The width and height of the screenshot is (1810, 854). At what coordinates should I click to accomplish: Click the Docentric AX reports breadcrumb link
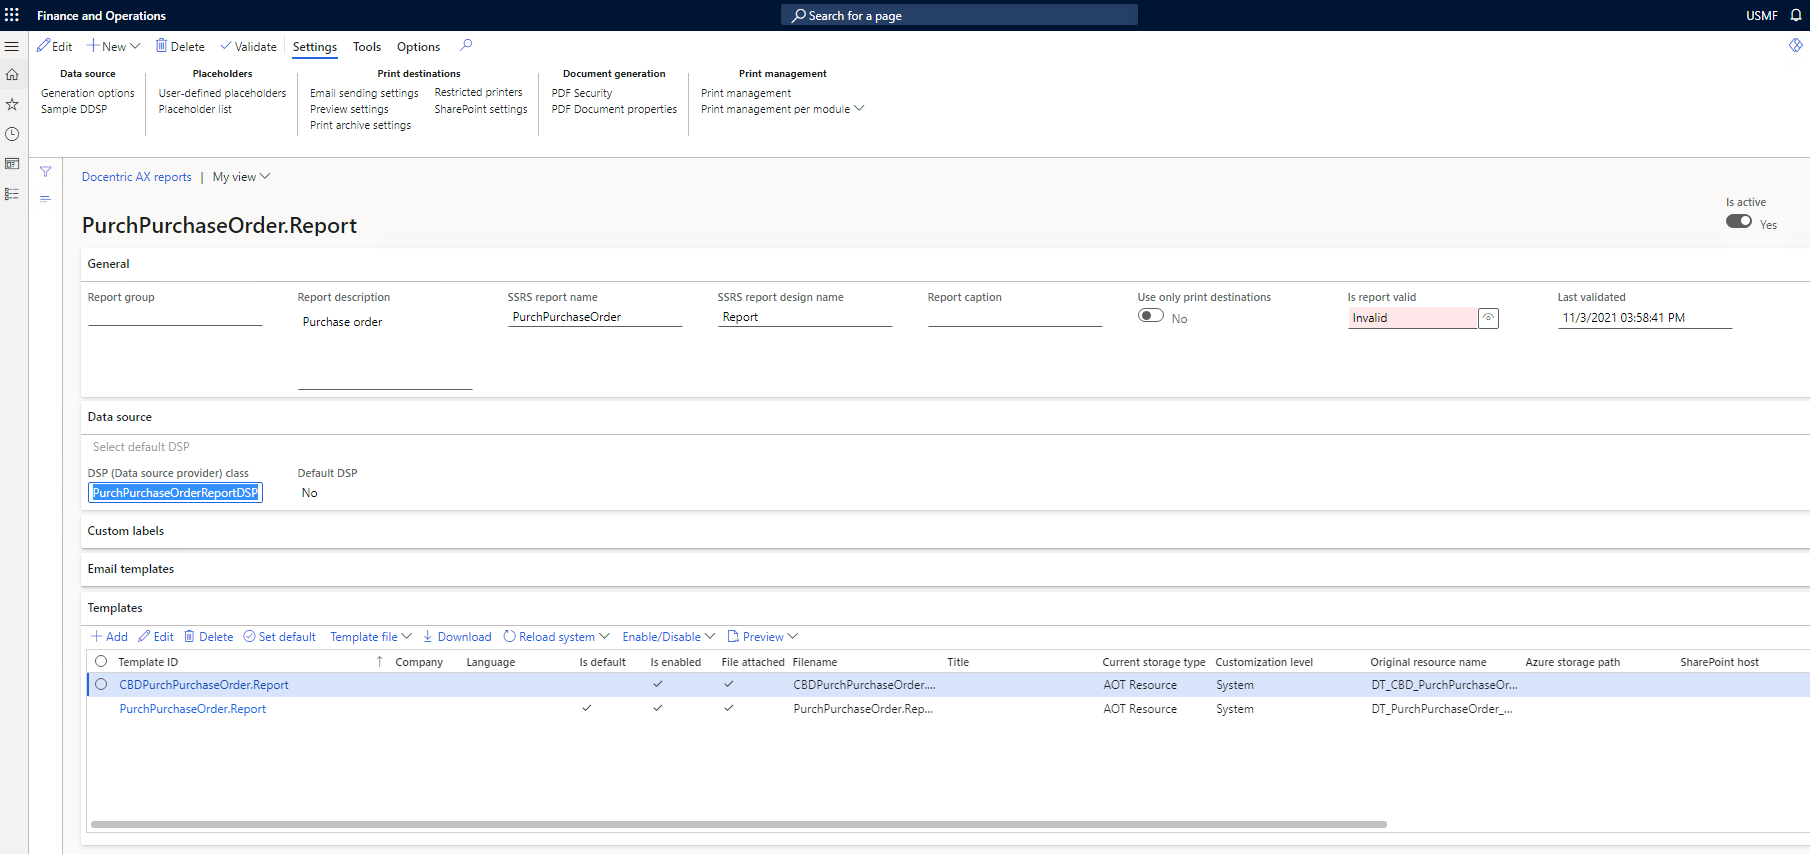[137, 177]
